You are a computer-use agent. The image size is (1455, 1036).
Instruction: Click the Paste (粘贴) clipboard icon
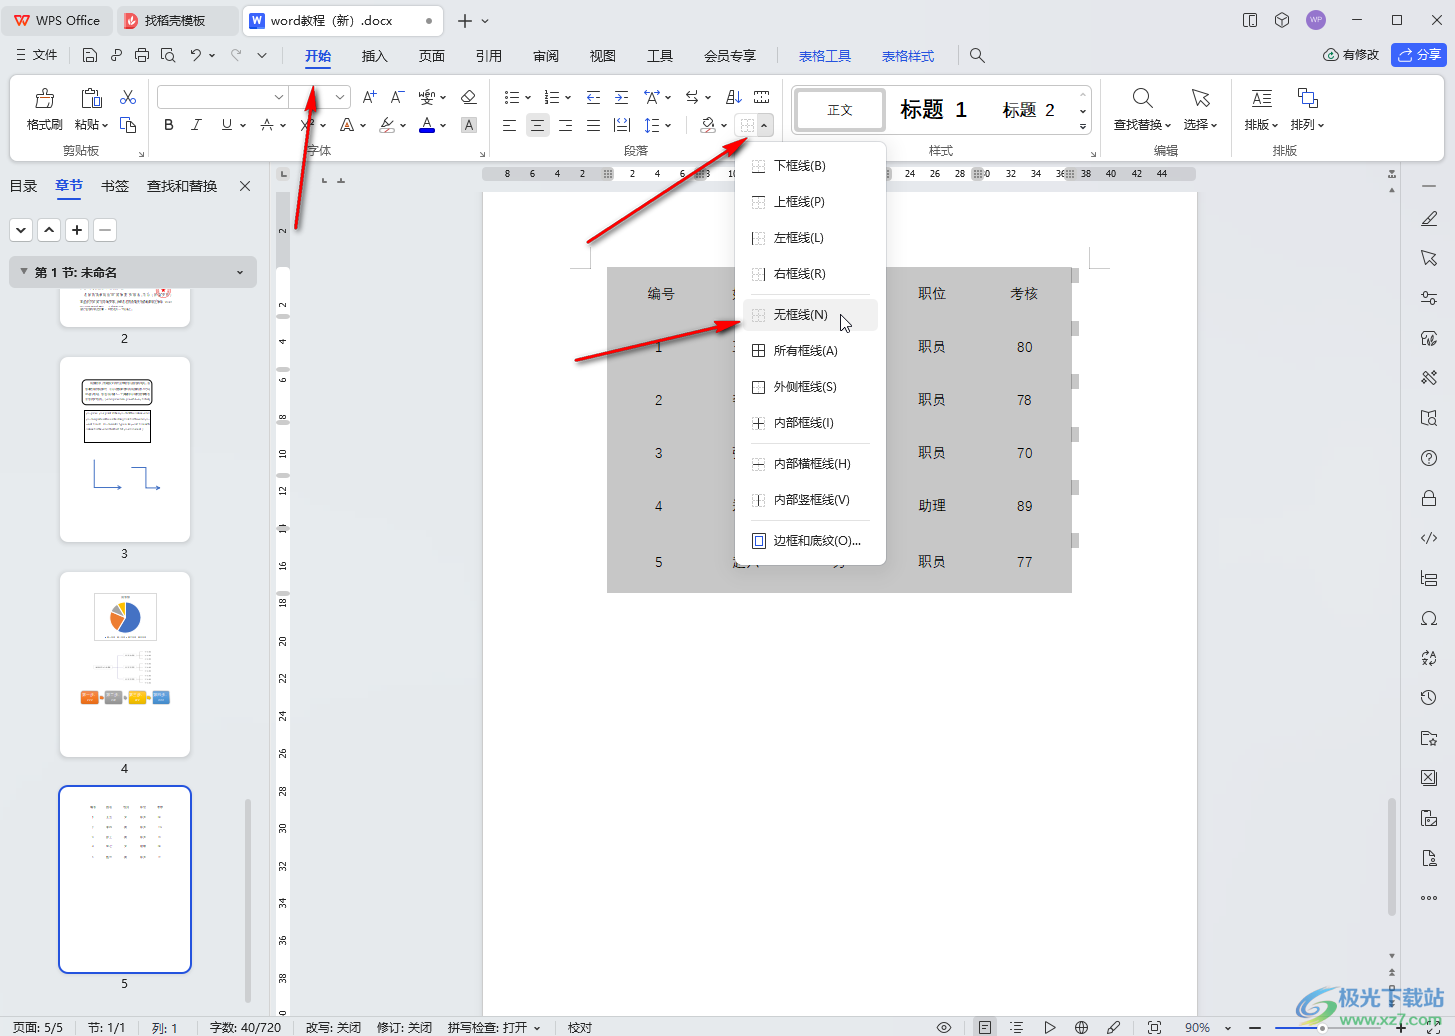coord(91,98)
